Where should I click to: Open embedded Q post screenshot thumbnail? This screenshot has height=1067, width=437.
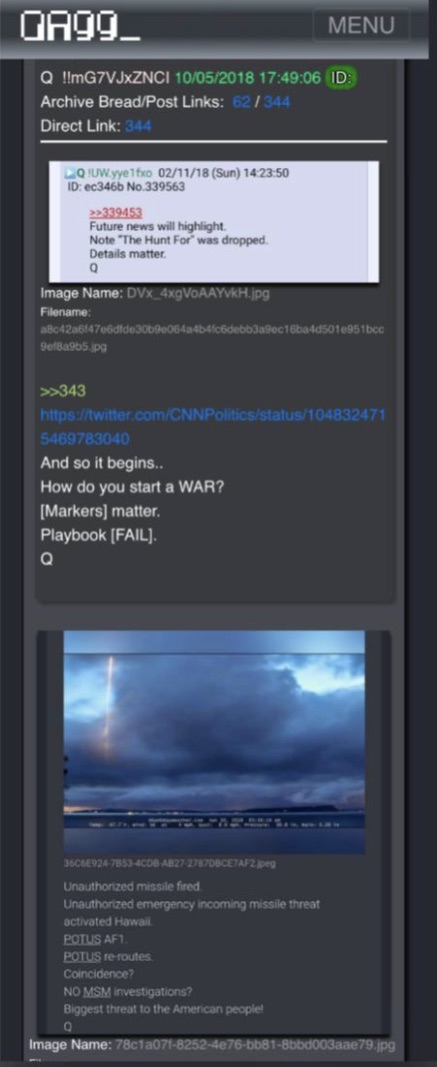[214, 222]
